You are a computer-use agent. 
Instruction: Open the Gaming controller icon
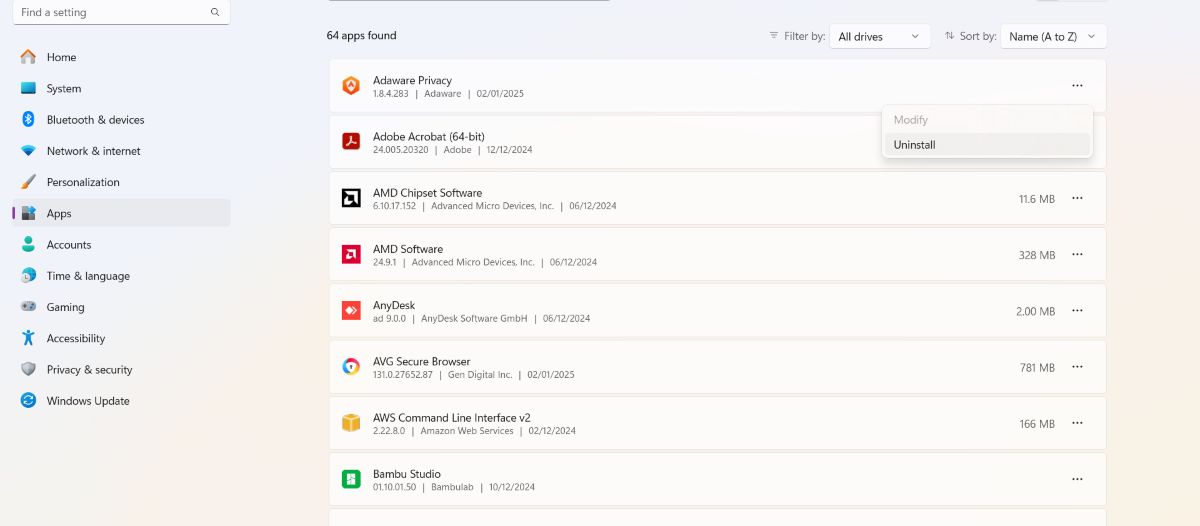tap(28, 307)
